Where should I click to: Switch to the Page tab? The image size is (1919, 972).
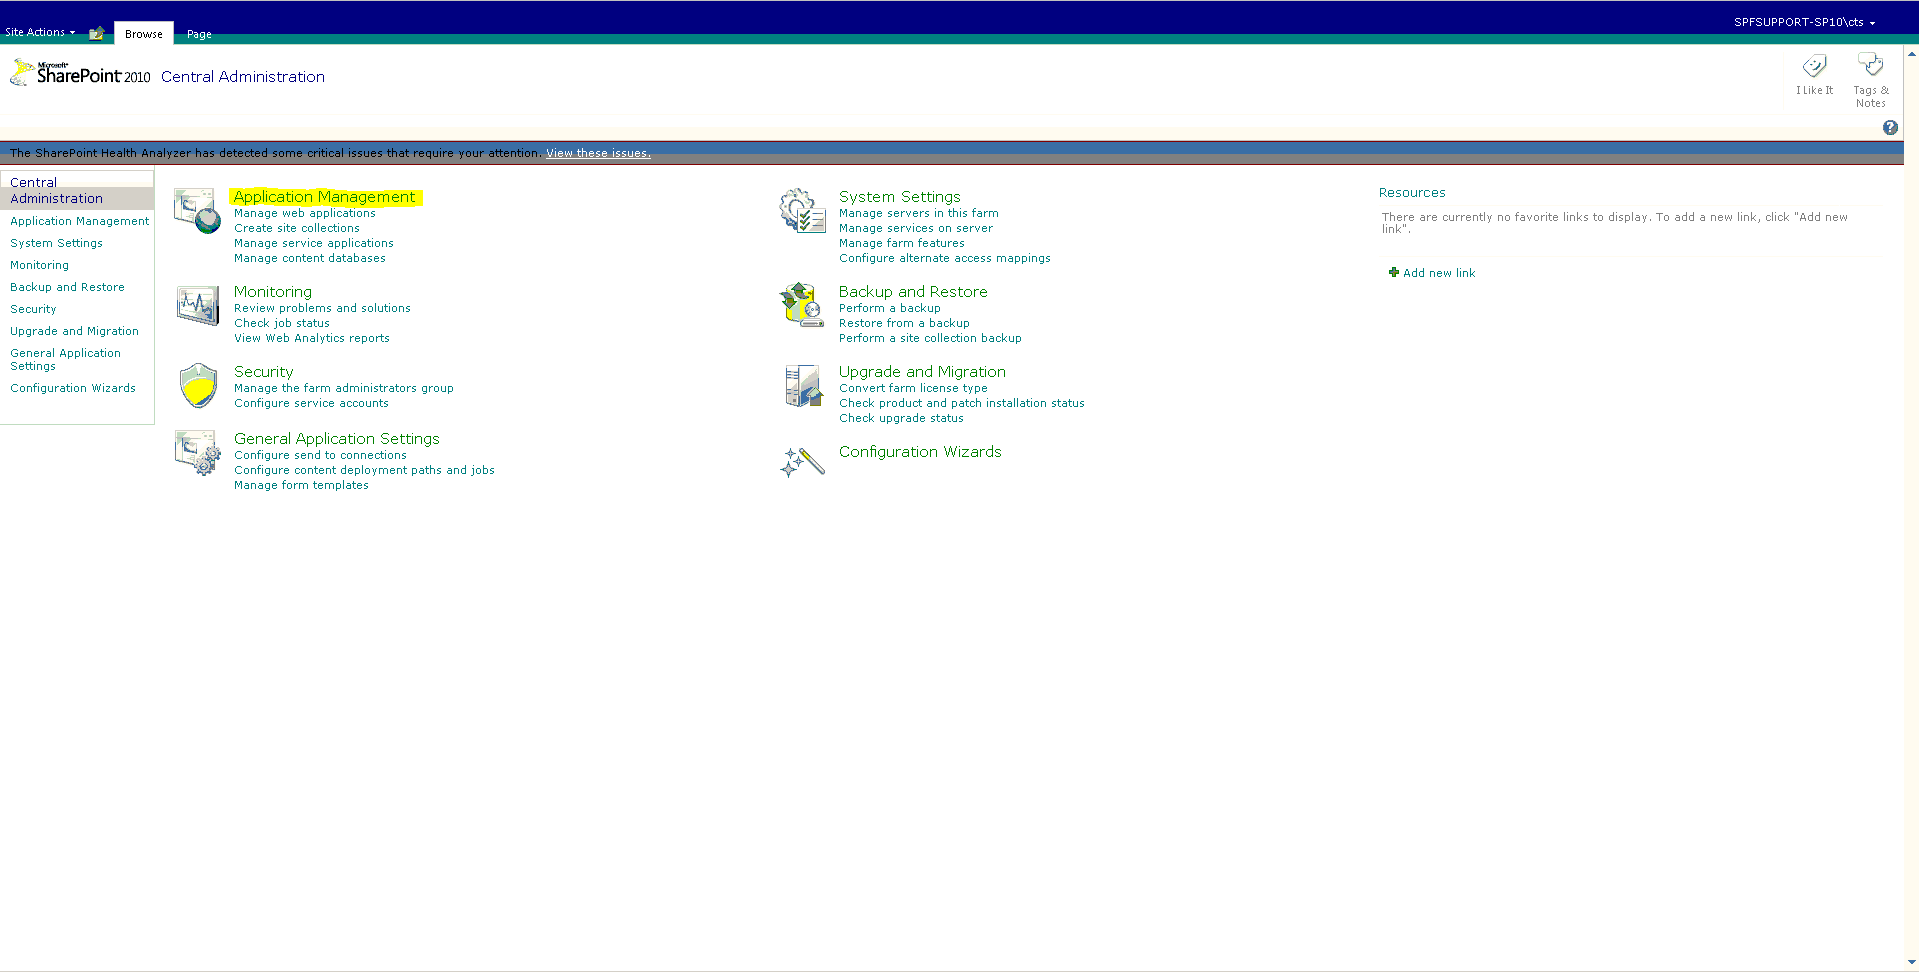click(x=199, y=34)
